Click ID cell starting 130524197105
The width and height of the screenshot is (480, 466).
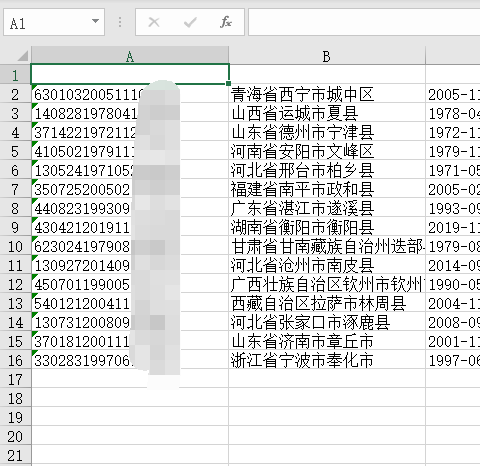(x=130, y=169)
